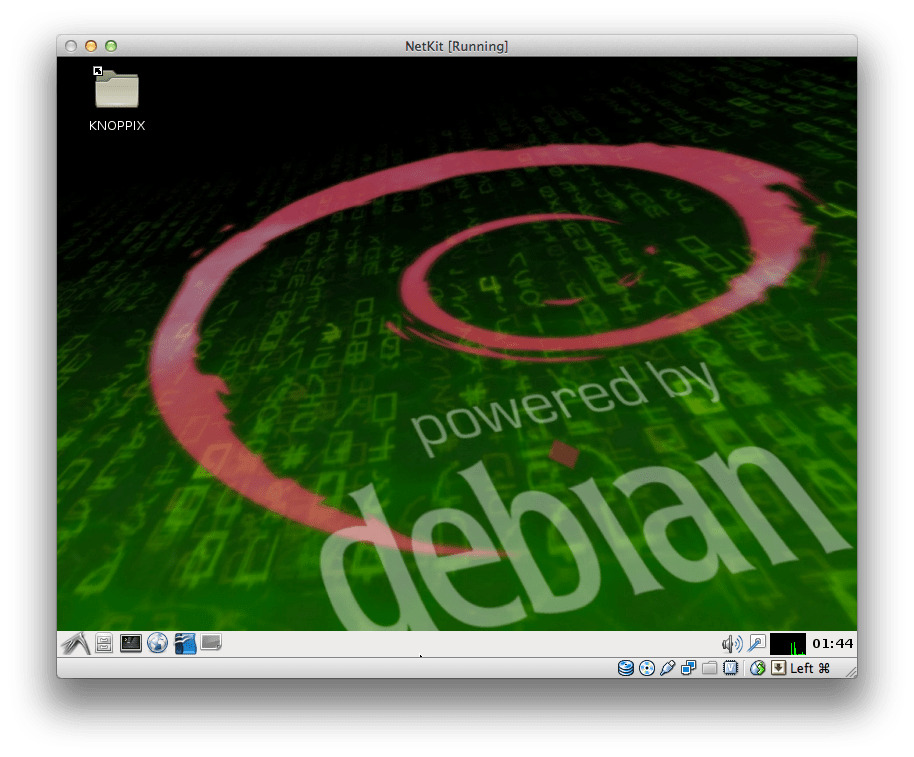Image resolution: width=914 pixels, height=757 pixels.
Task: Open the CPU usage monitor graph
Action: [788, 643]
